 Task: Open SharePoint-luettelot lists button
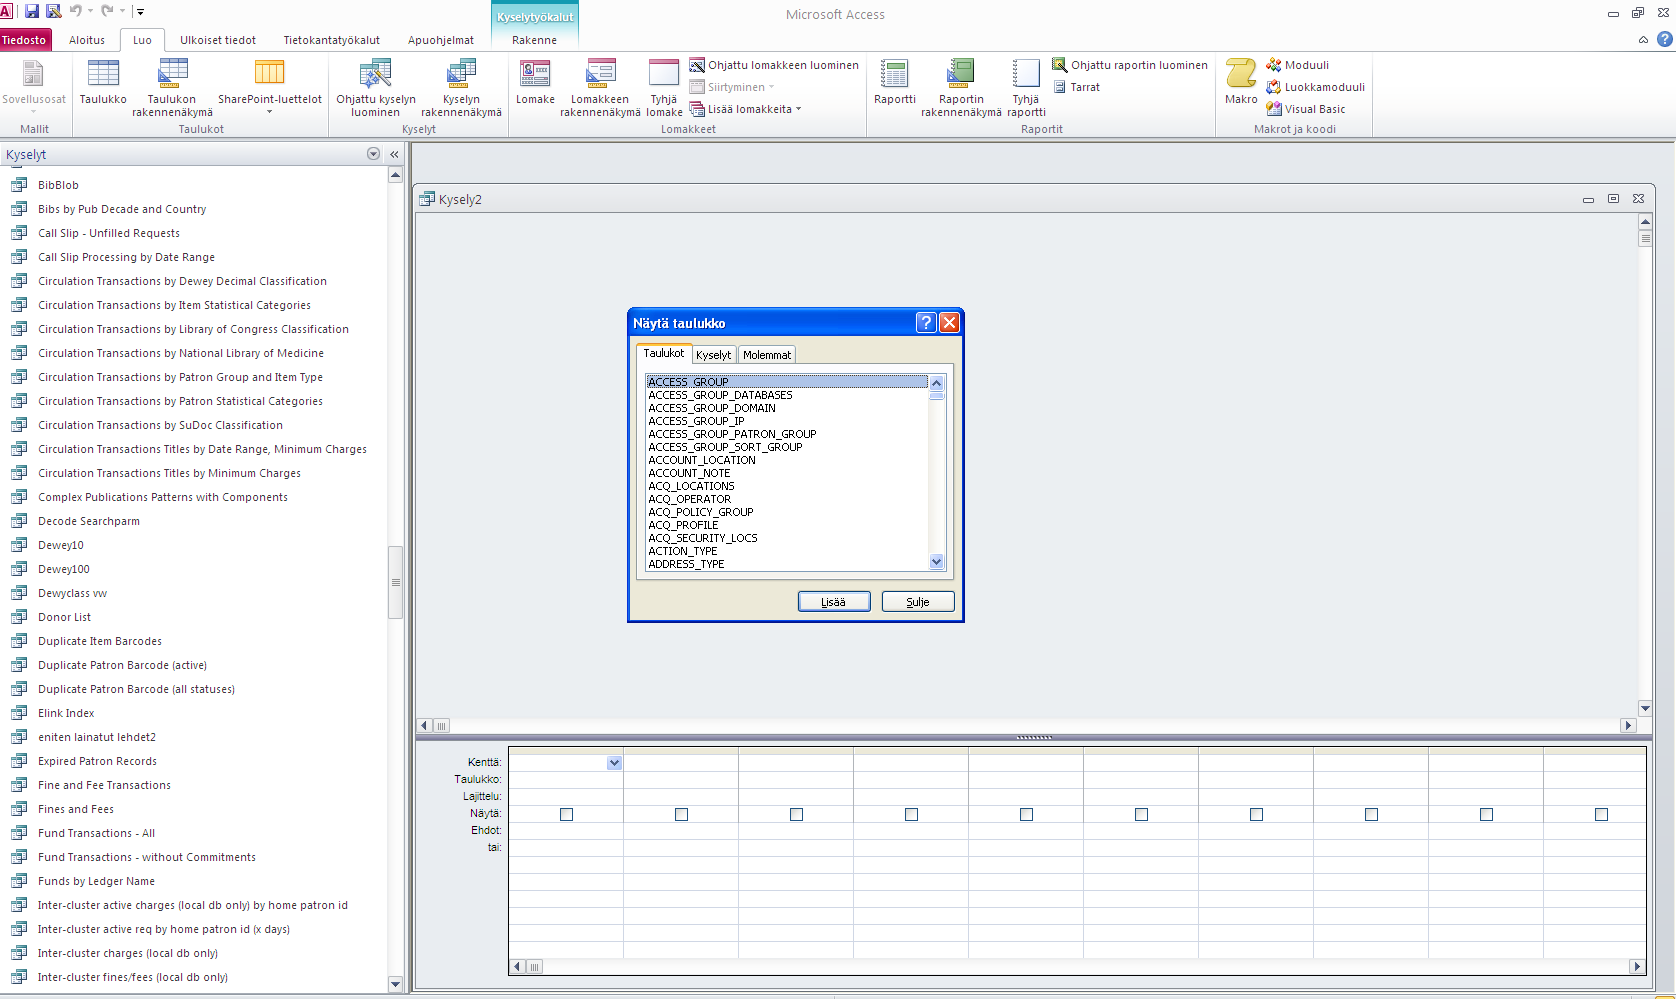(x=270, y=86)
